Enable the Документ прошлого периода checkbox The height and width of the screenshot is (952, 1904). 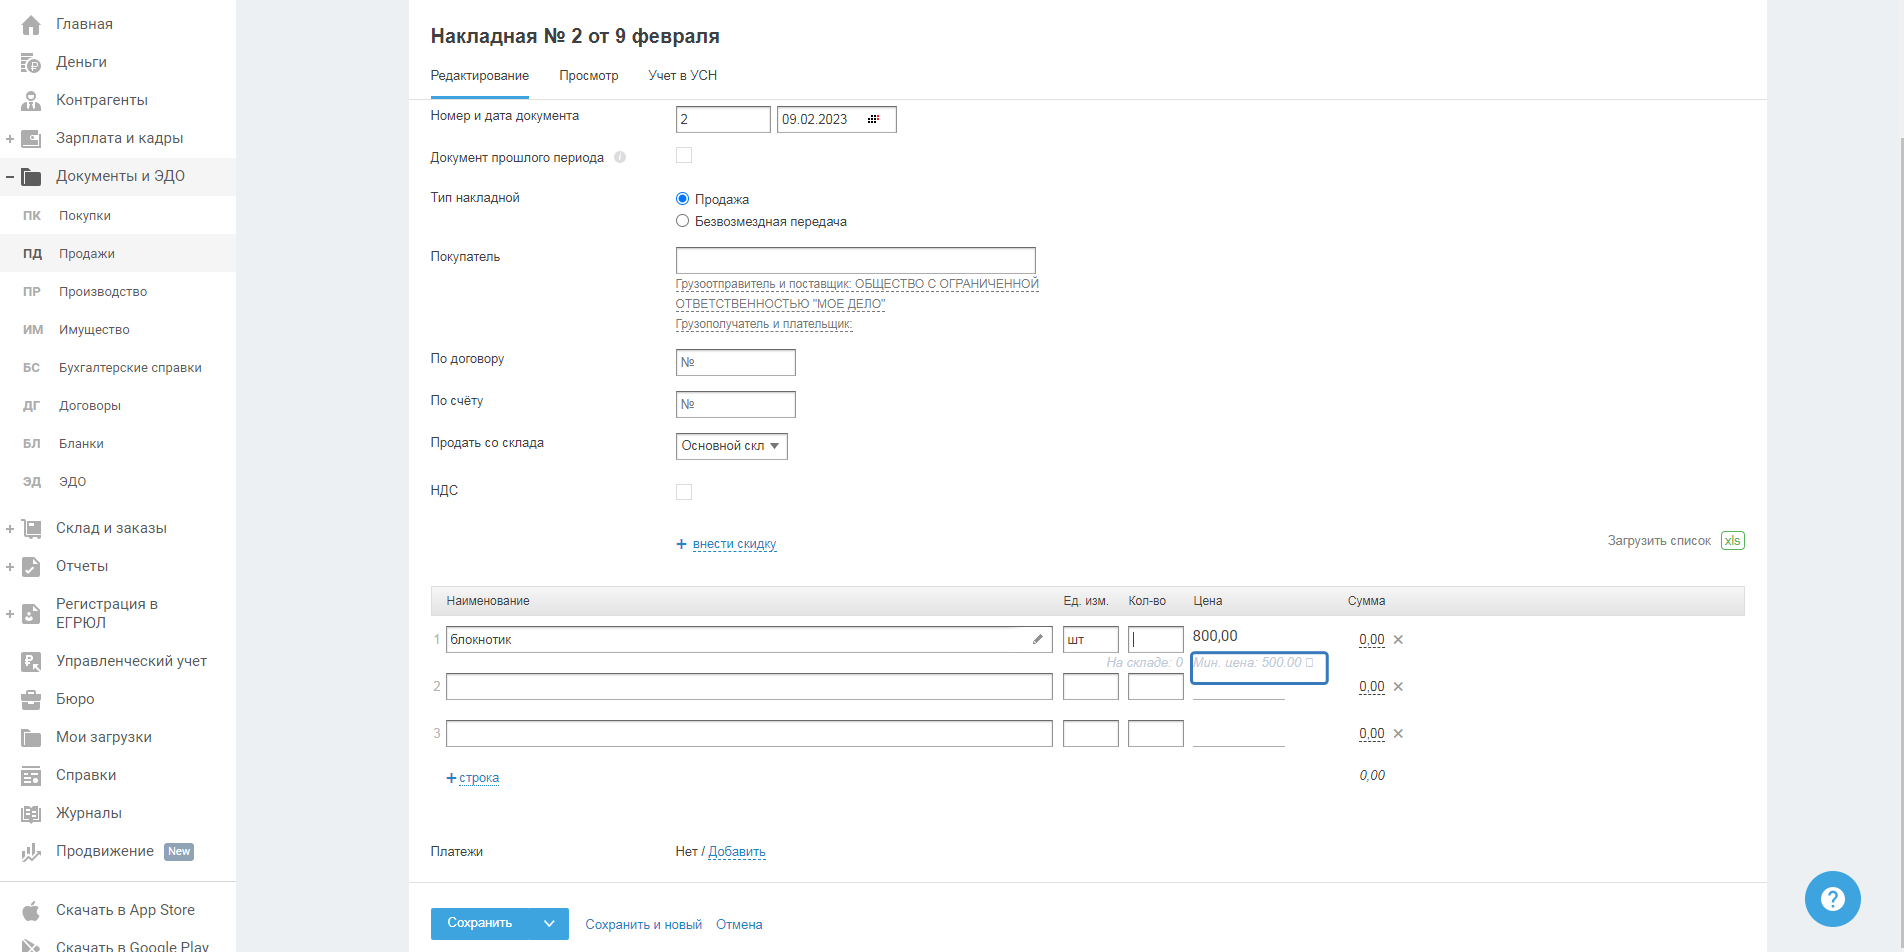pos(684,156)
